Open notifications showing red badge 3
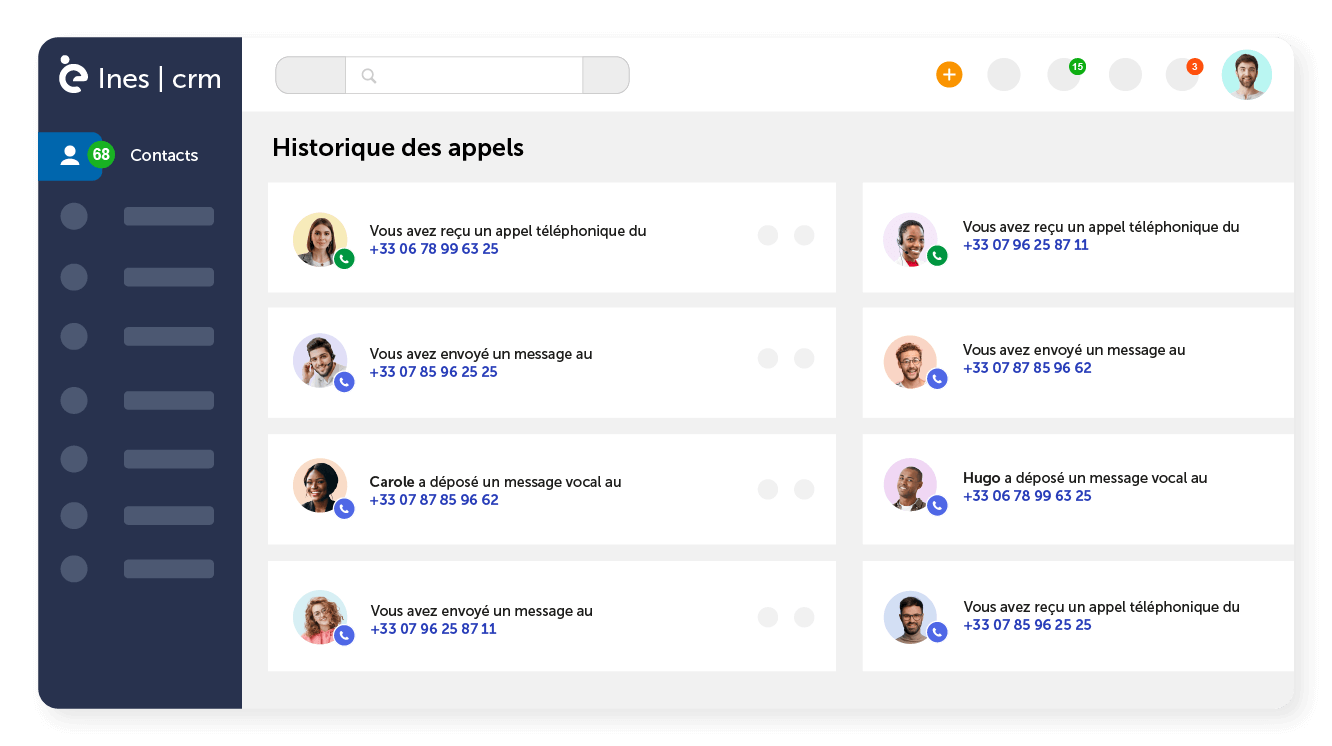 (x=1183, y=74)
